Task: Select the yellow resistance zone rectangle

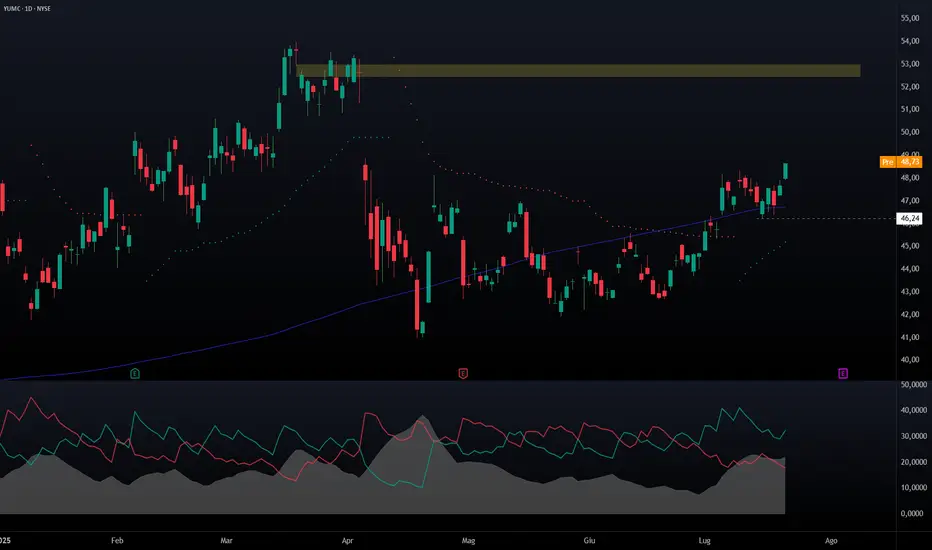Action: [578, 71]
